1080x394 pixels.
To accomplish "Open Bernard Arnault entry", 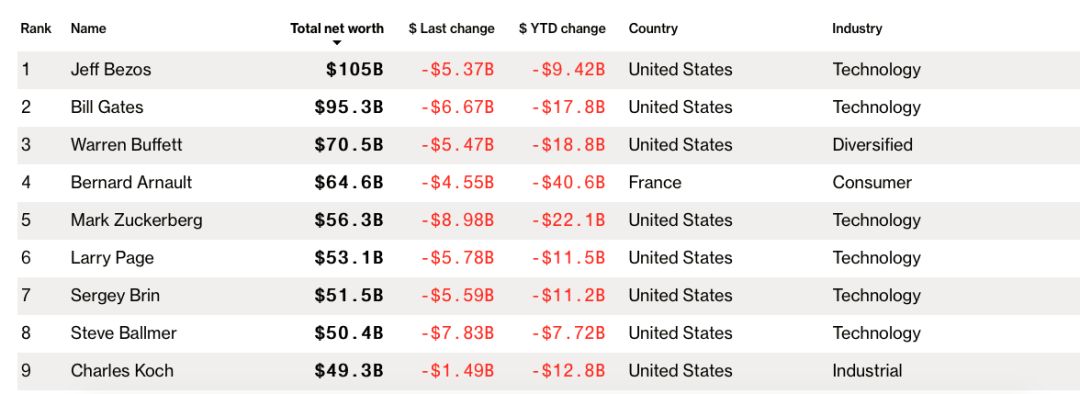I will pyautogui.click(x=131, y=183).
